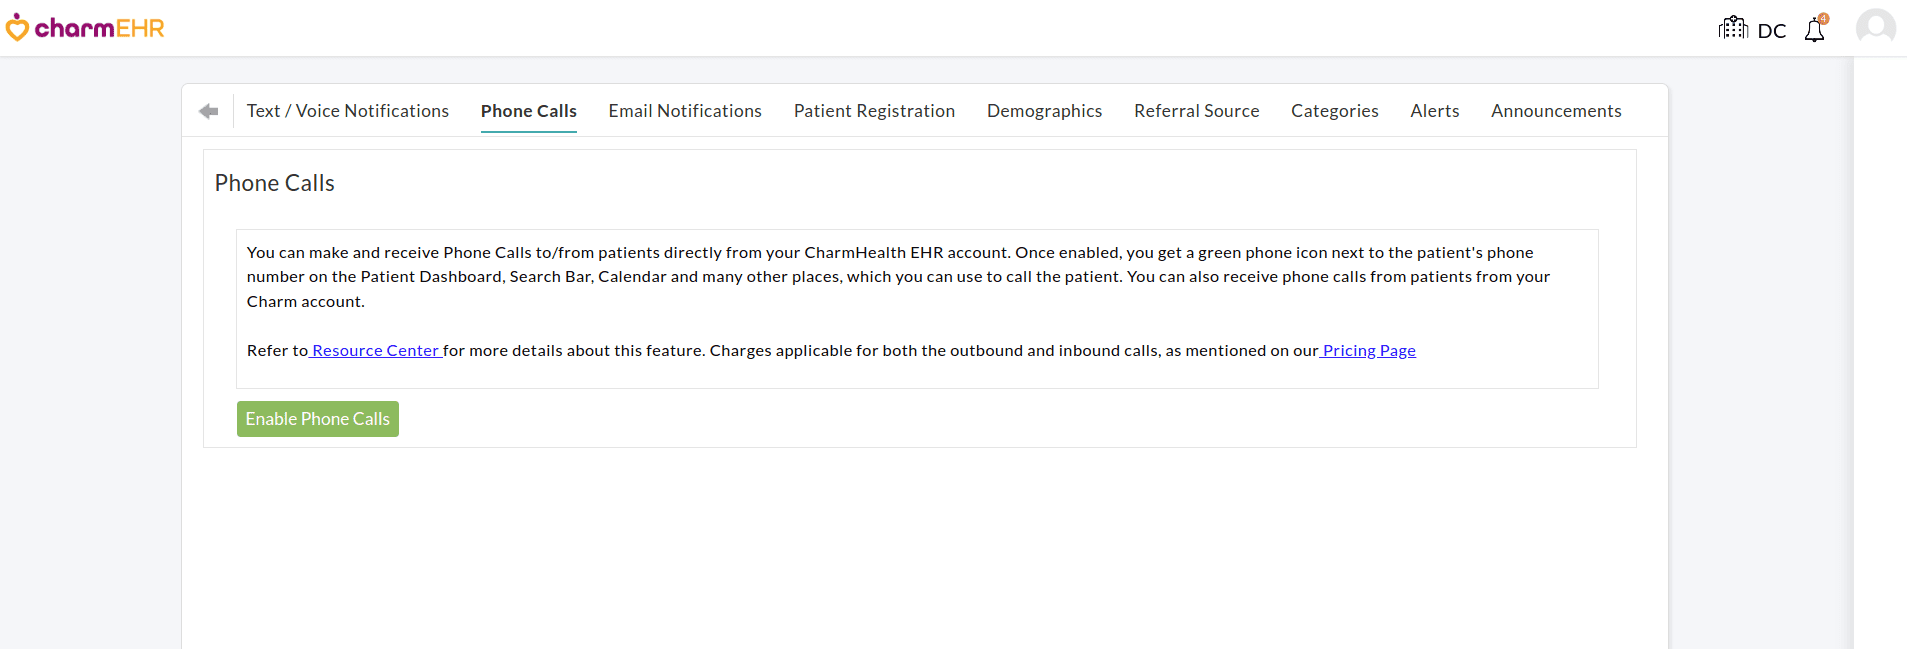Go to the Patient Registration tab
Image resolution: width=1907 pixels, height=649 pixels.
tap(874, 111)
